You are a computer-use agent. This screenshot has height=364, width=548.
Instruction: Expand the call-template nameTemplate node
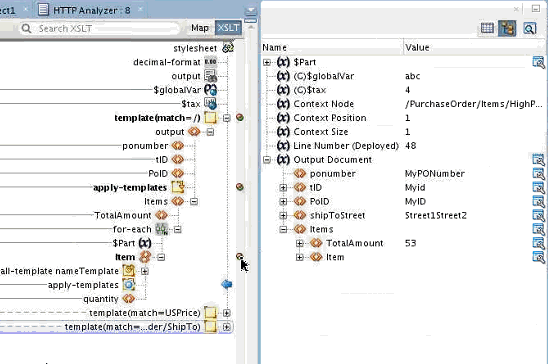pyautogui.click(x=145, y=271)
